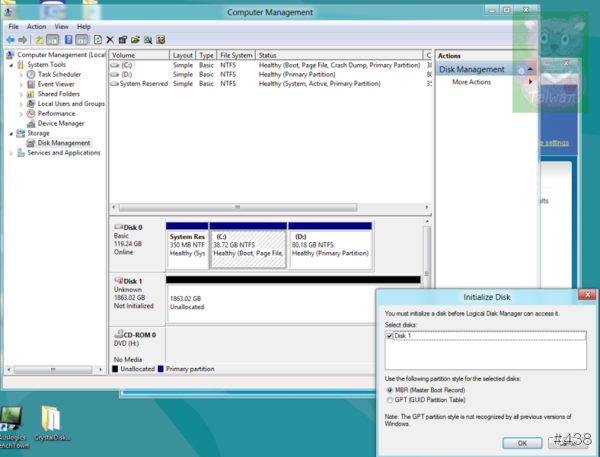Viewport: 600px width, 457px height.
Task: Open the Device Manager tree node
Action: point(61,123)
